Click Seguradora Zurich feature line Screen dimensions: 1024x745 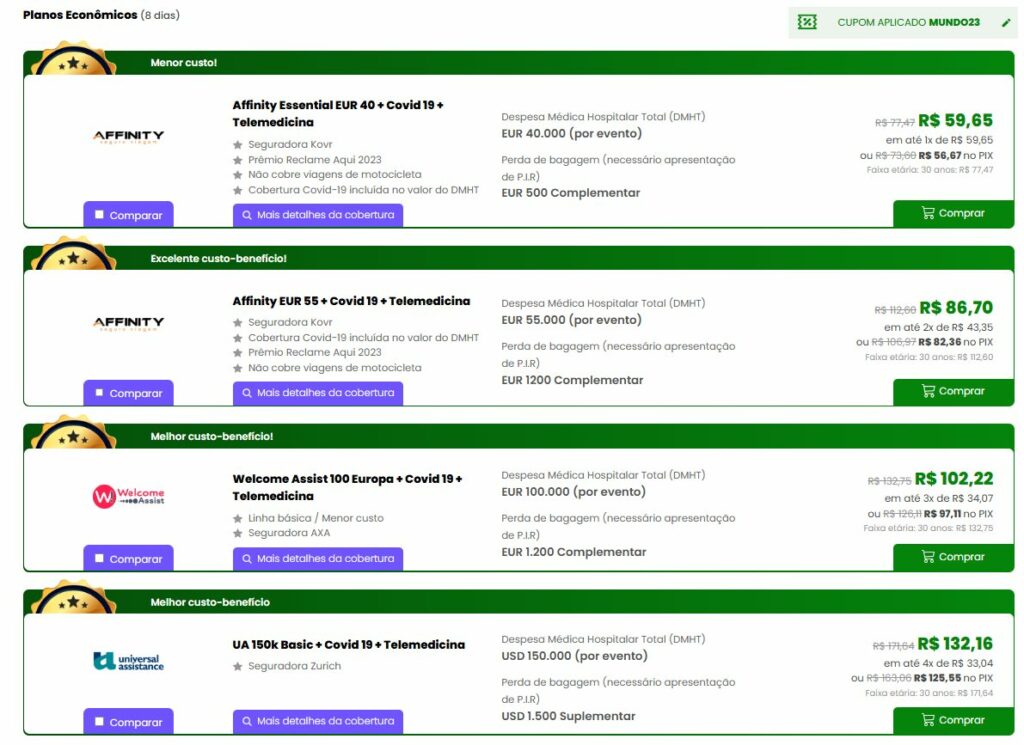click(294, 666)
